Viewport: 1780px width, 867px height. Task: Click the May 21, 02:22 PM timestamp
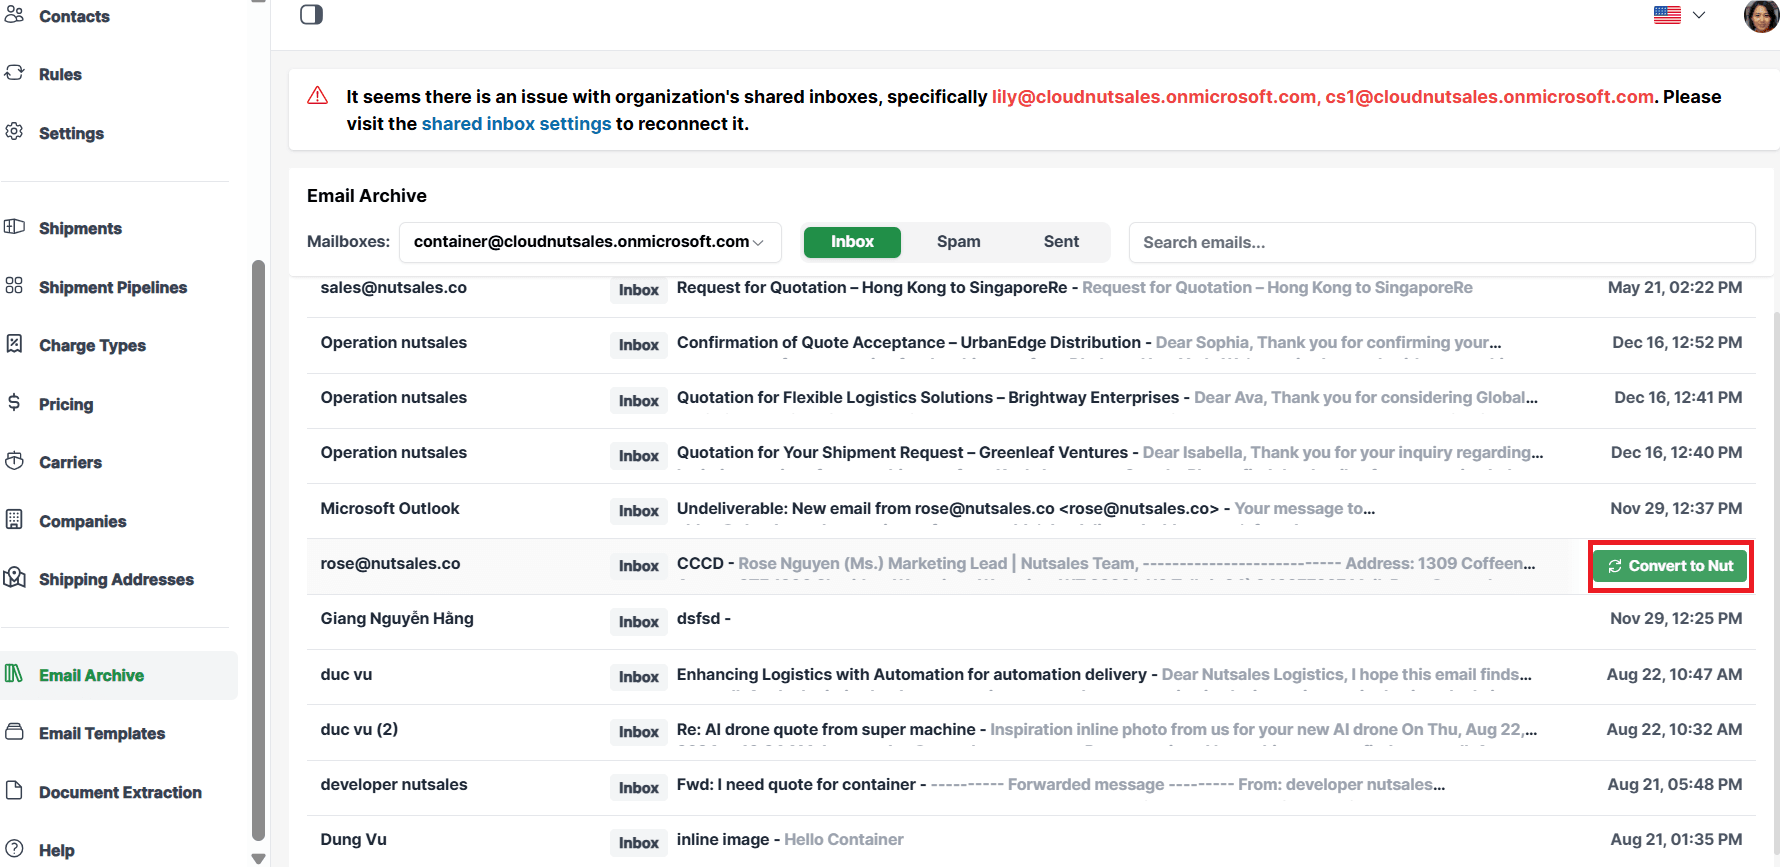pyautogui.click(x=1675, y=288)
